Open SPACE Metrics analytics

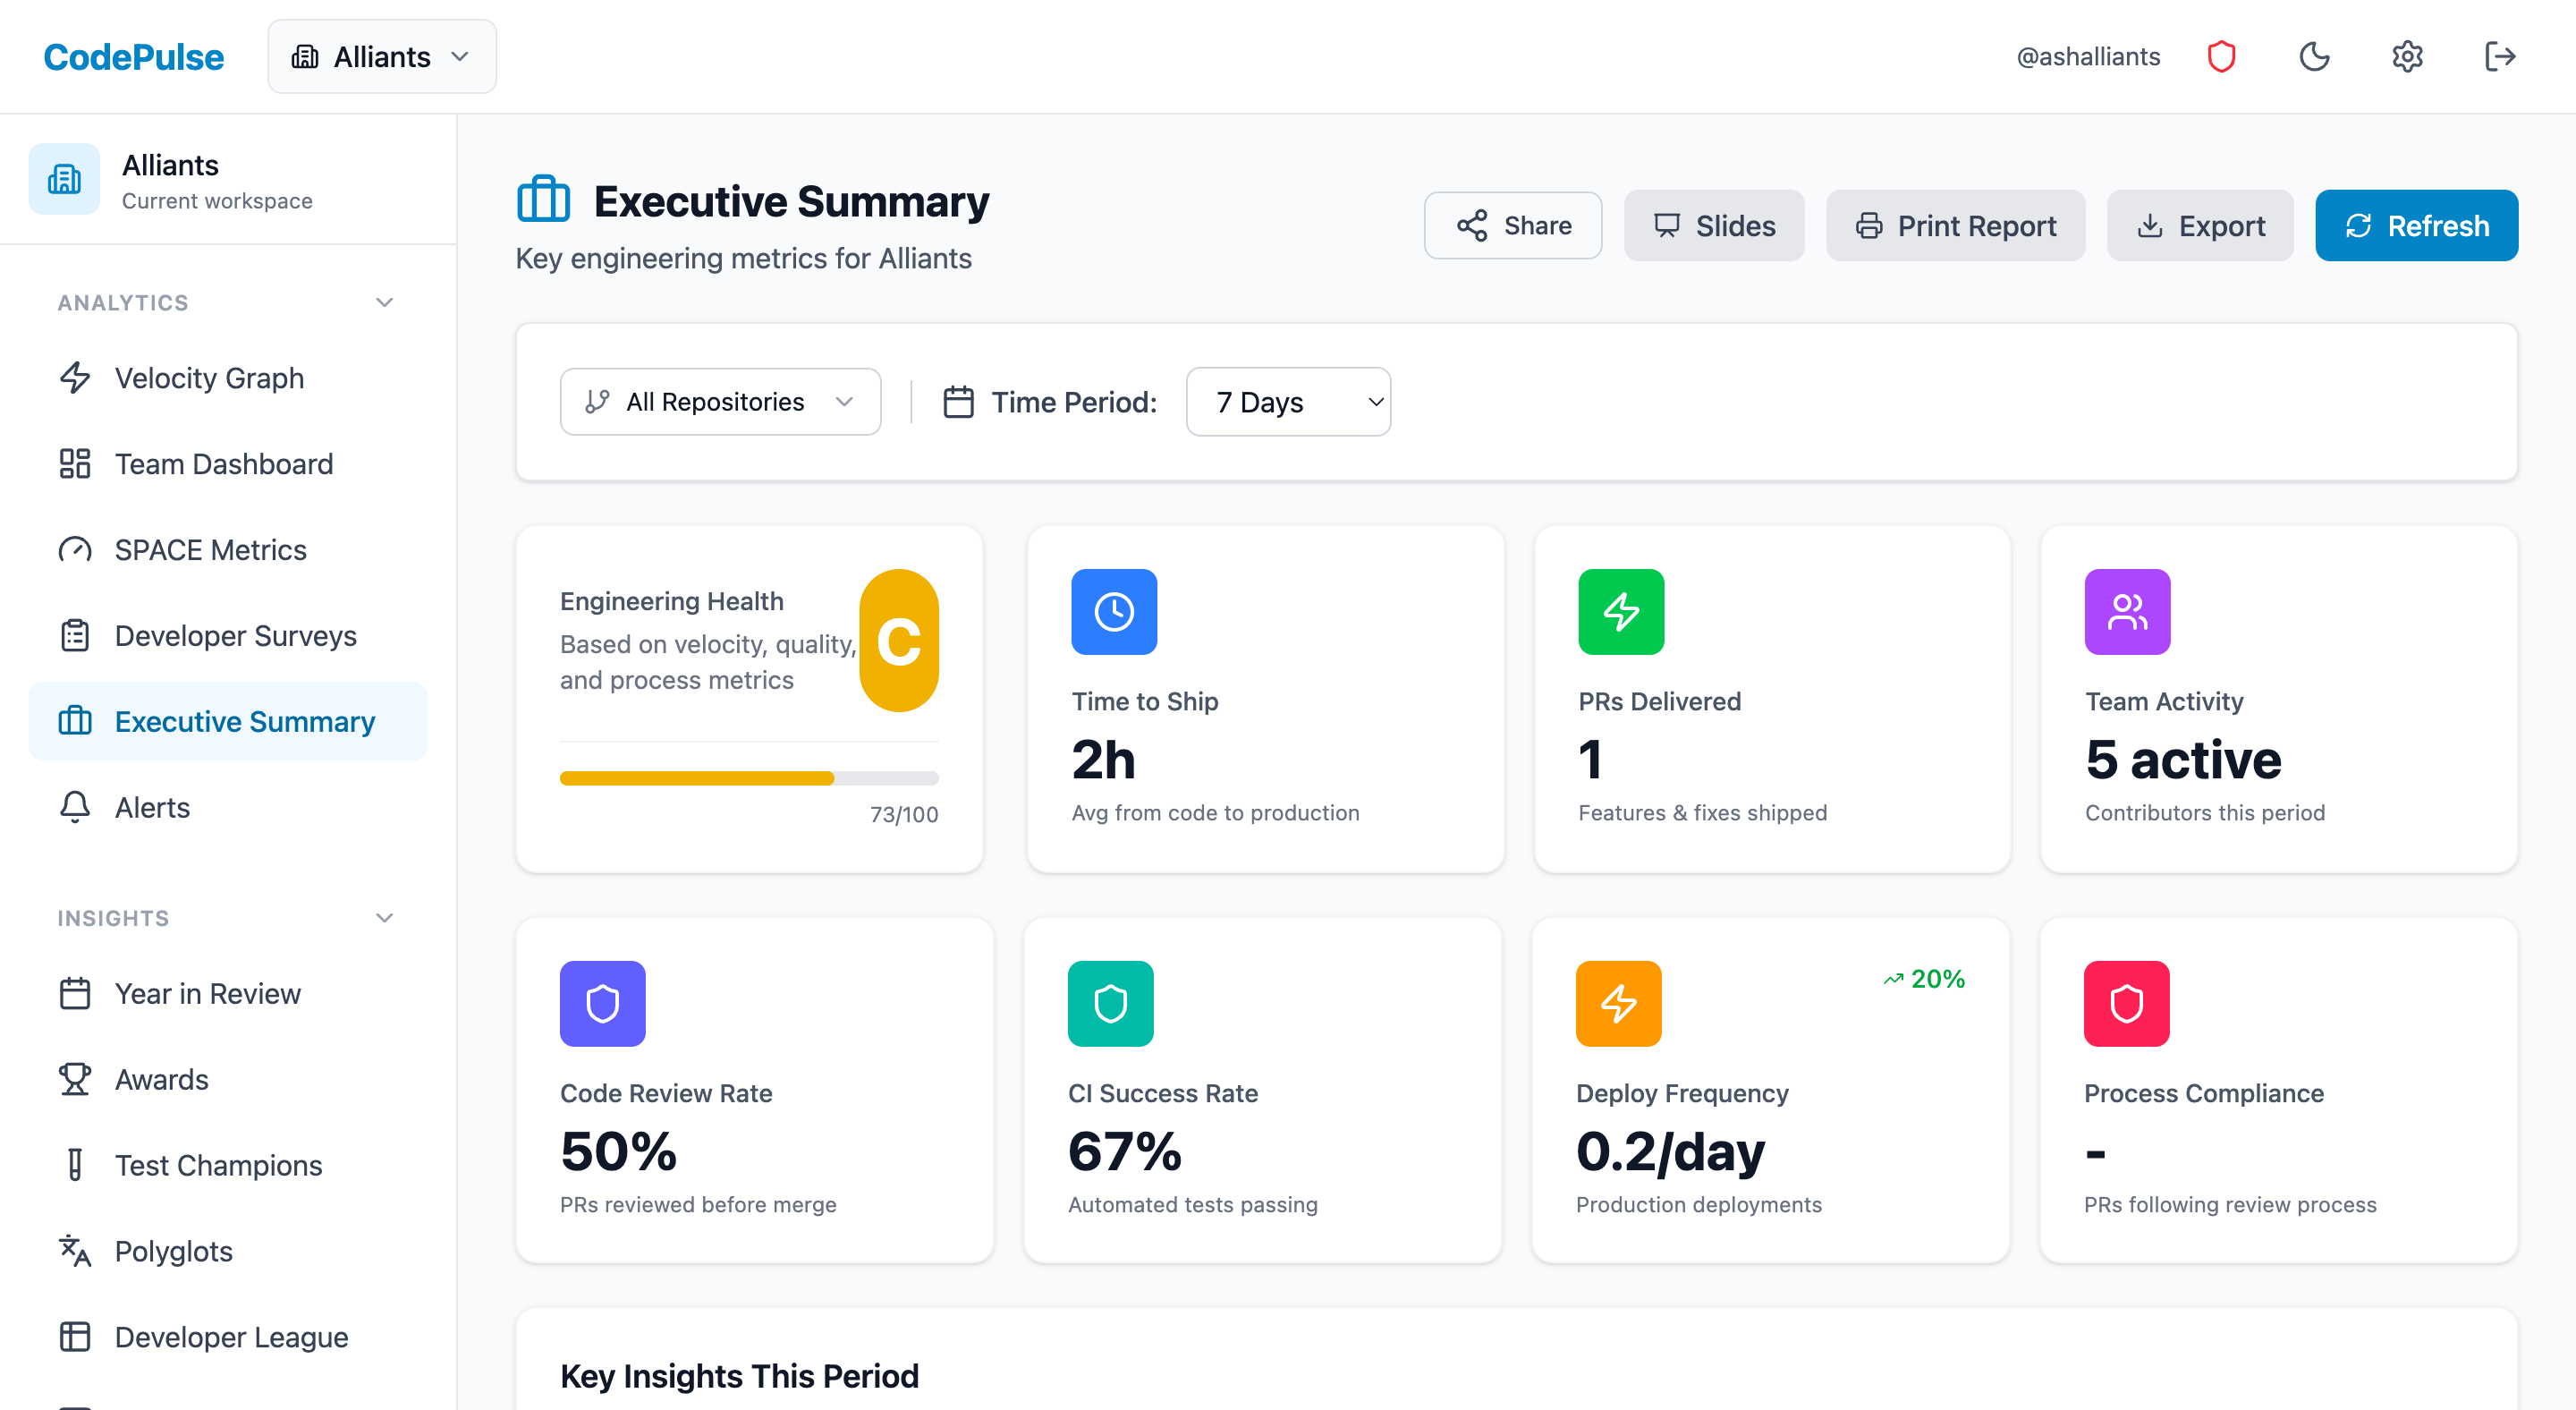(210, 549)
